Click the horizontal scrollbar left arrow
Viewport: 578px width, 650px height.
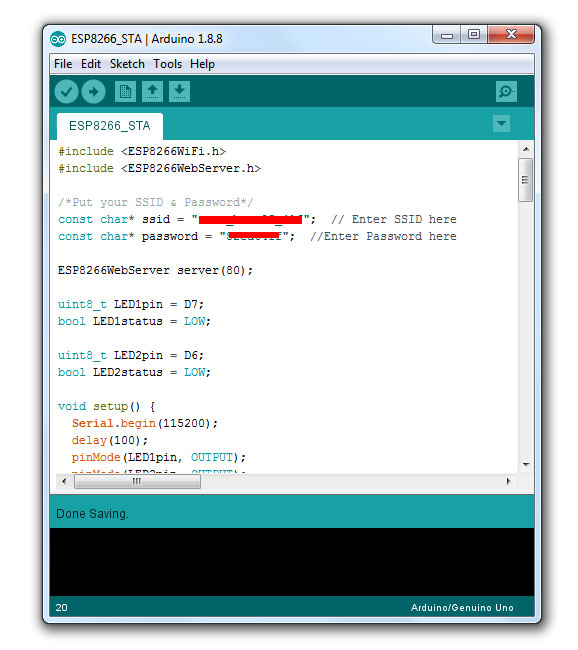(64, 482)
